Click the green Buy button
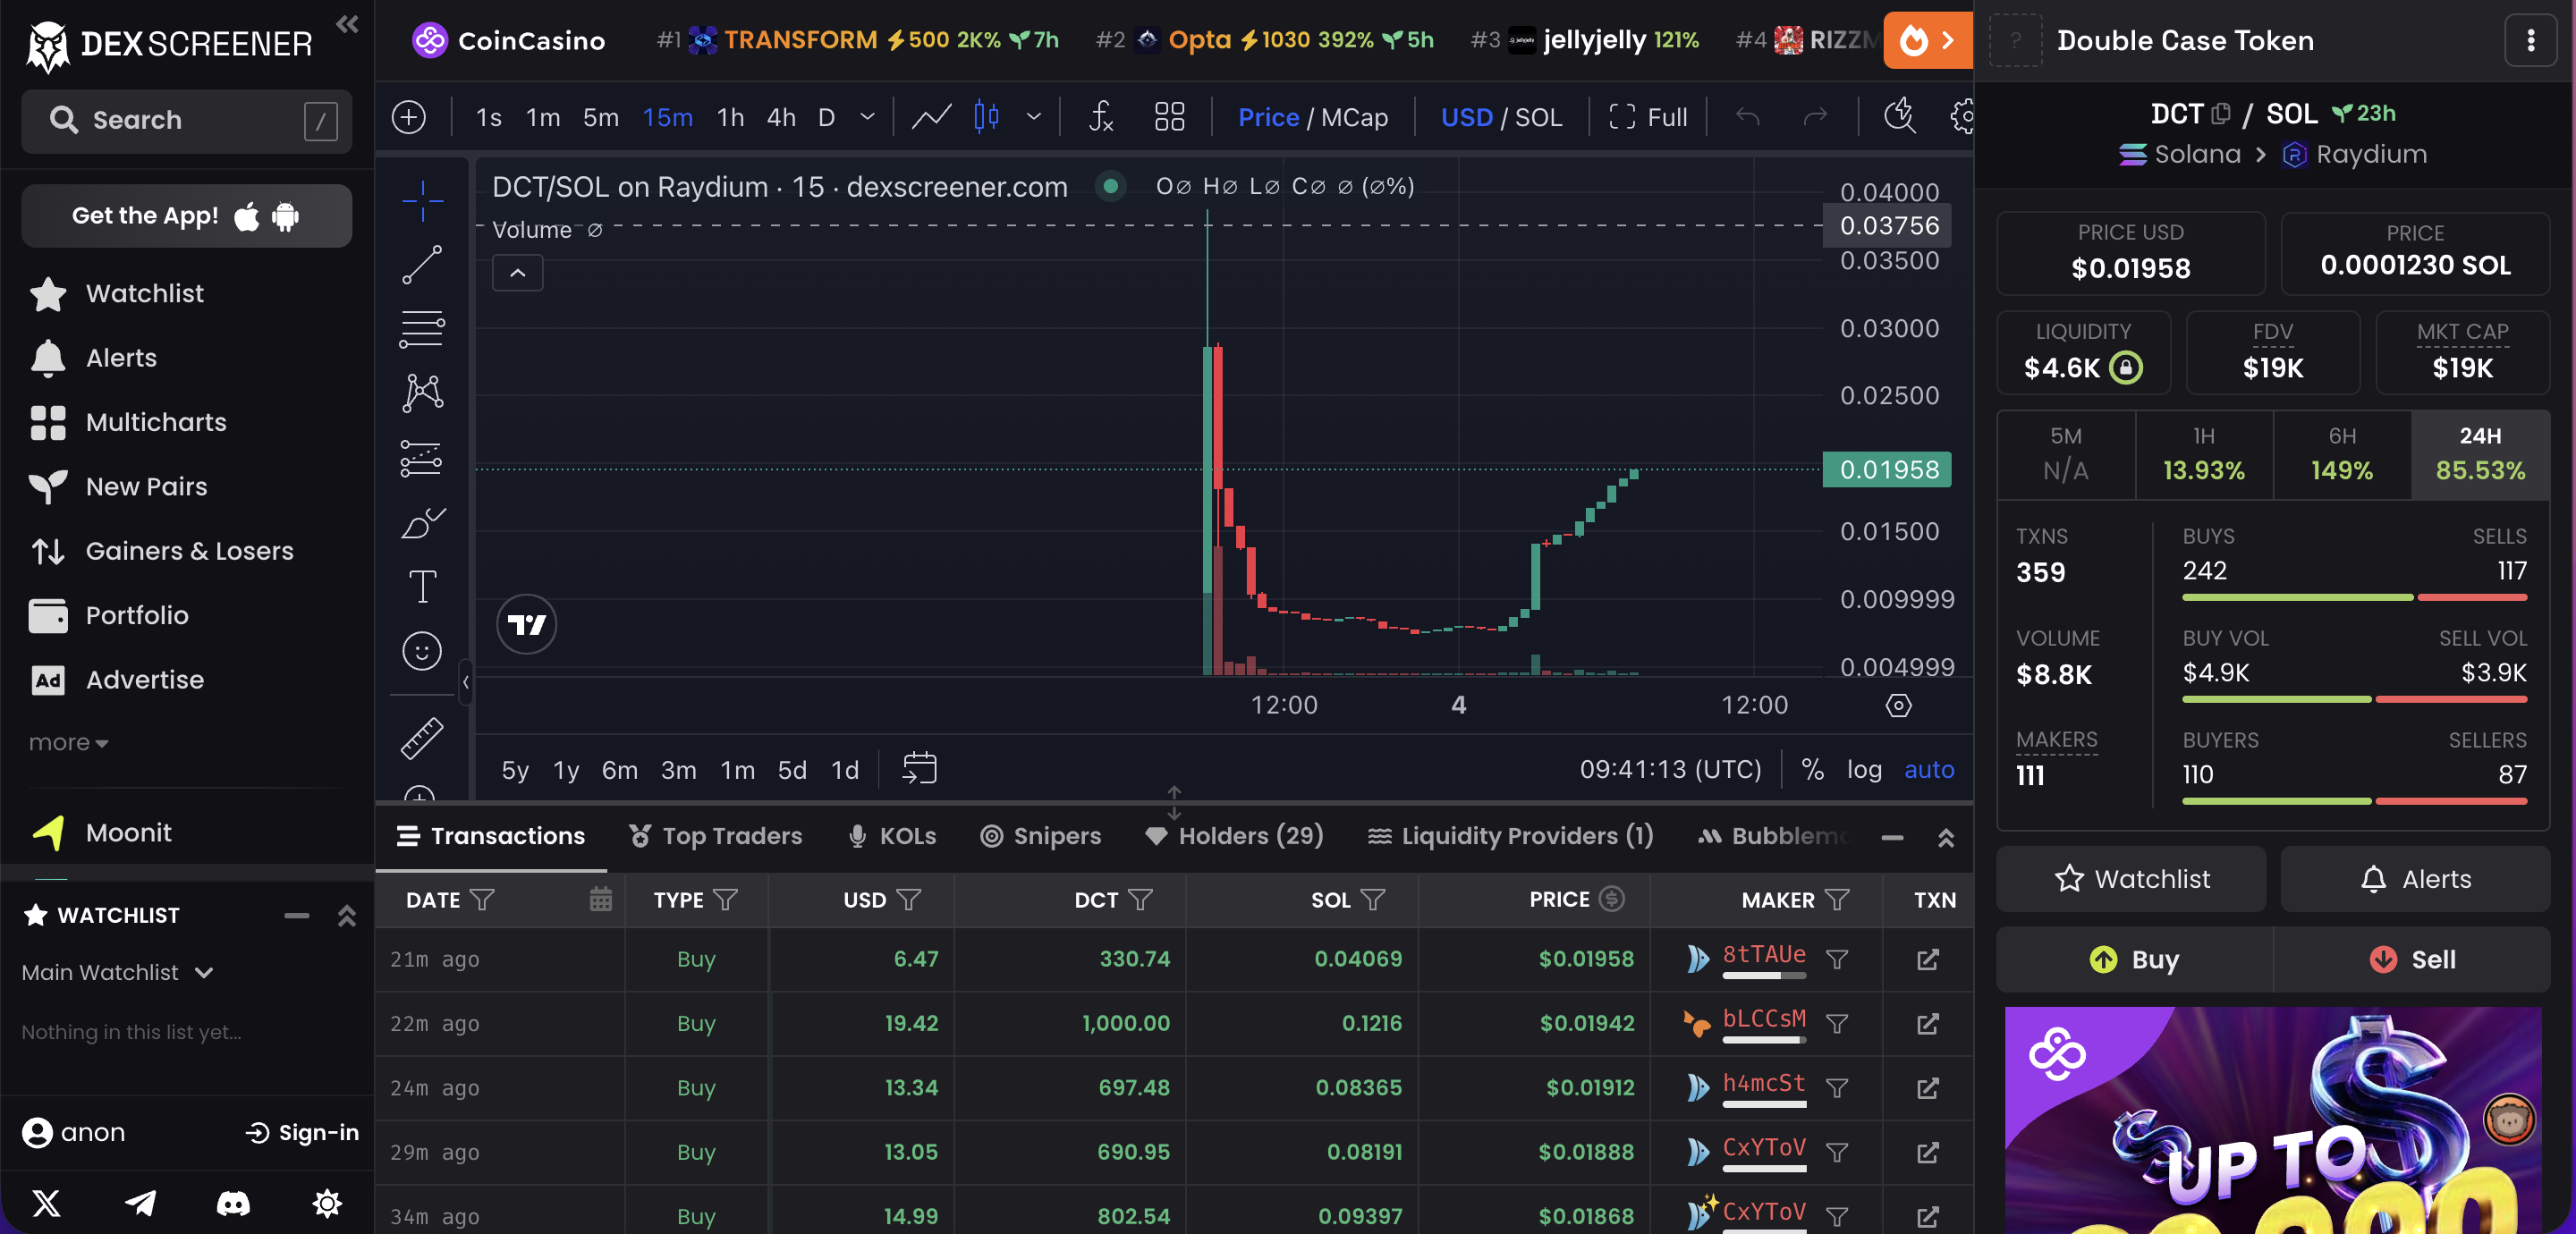Screen dimensions: 2576x1234 [2134, 959]
